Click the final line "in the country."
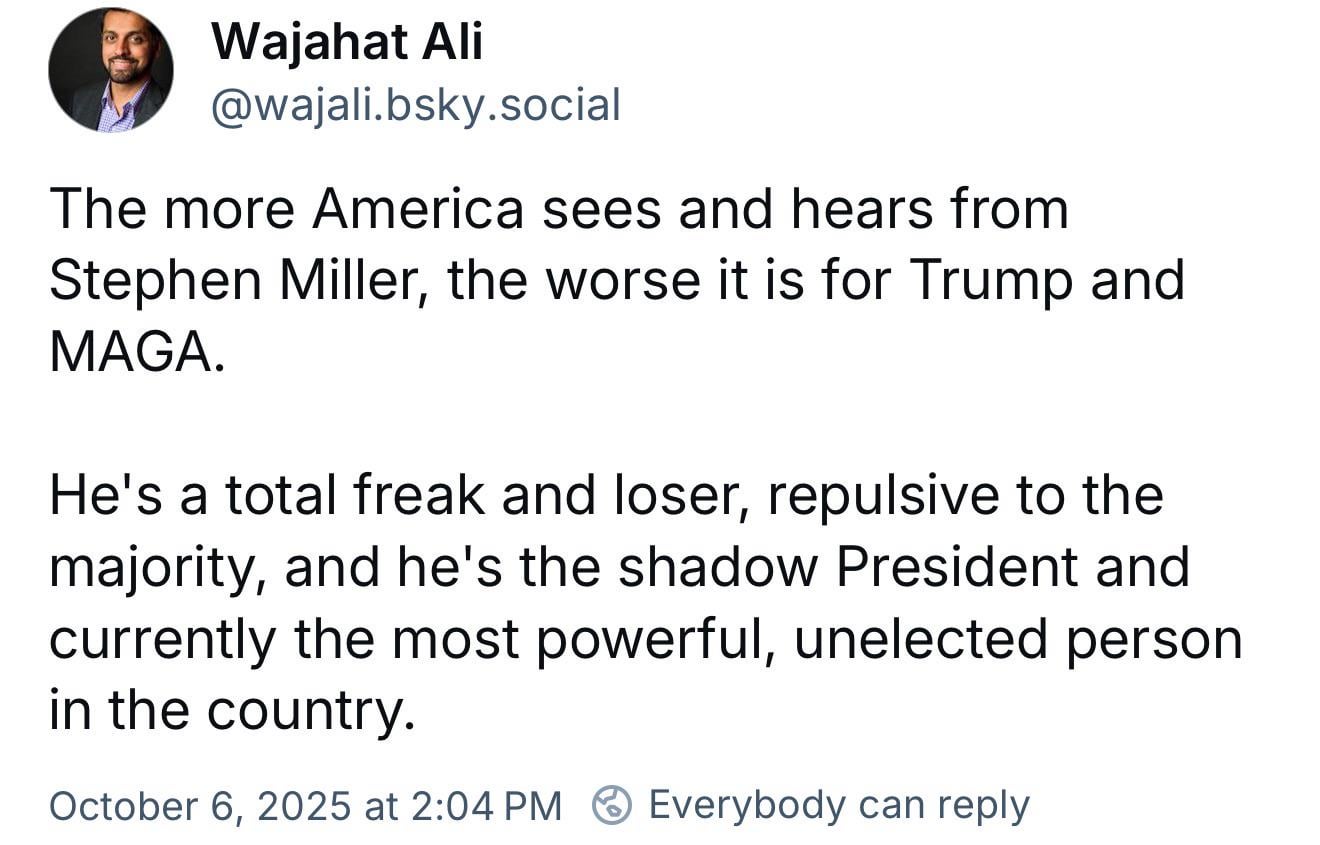Image resolution: width=1320 pixels, height=845 pixels. coord(231,712)
